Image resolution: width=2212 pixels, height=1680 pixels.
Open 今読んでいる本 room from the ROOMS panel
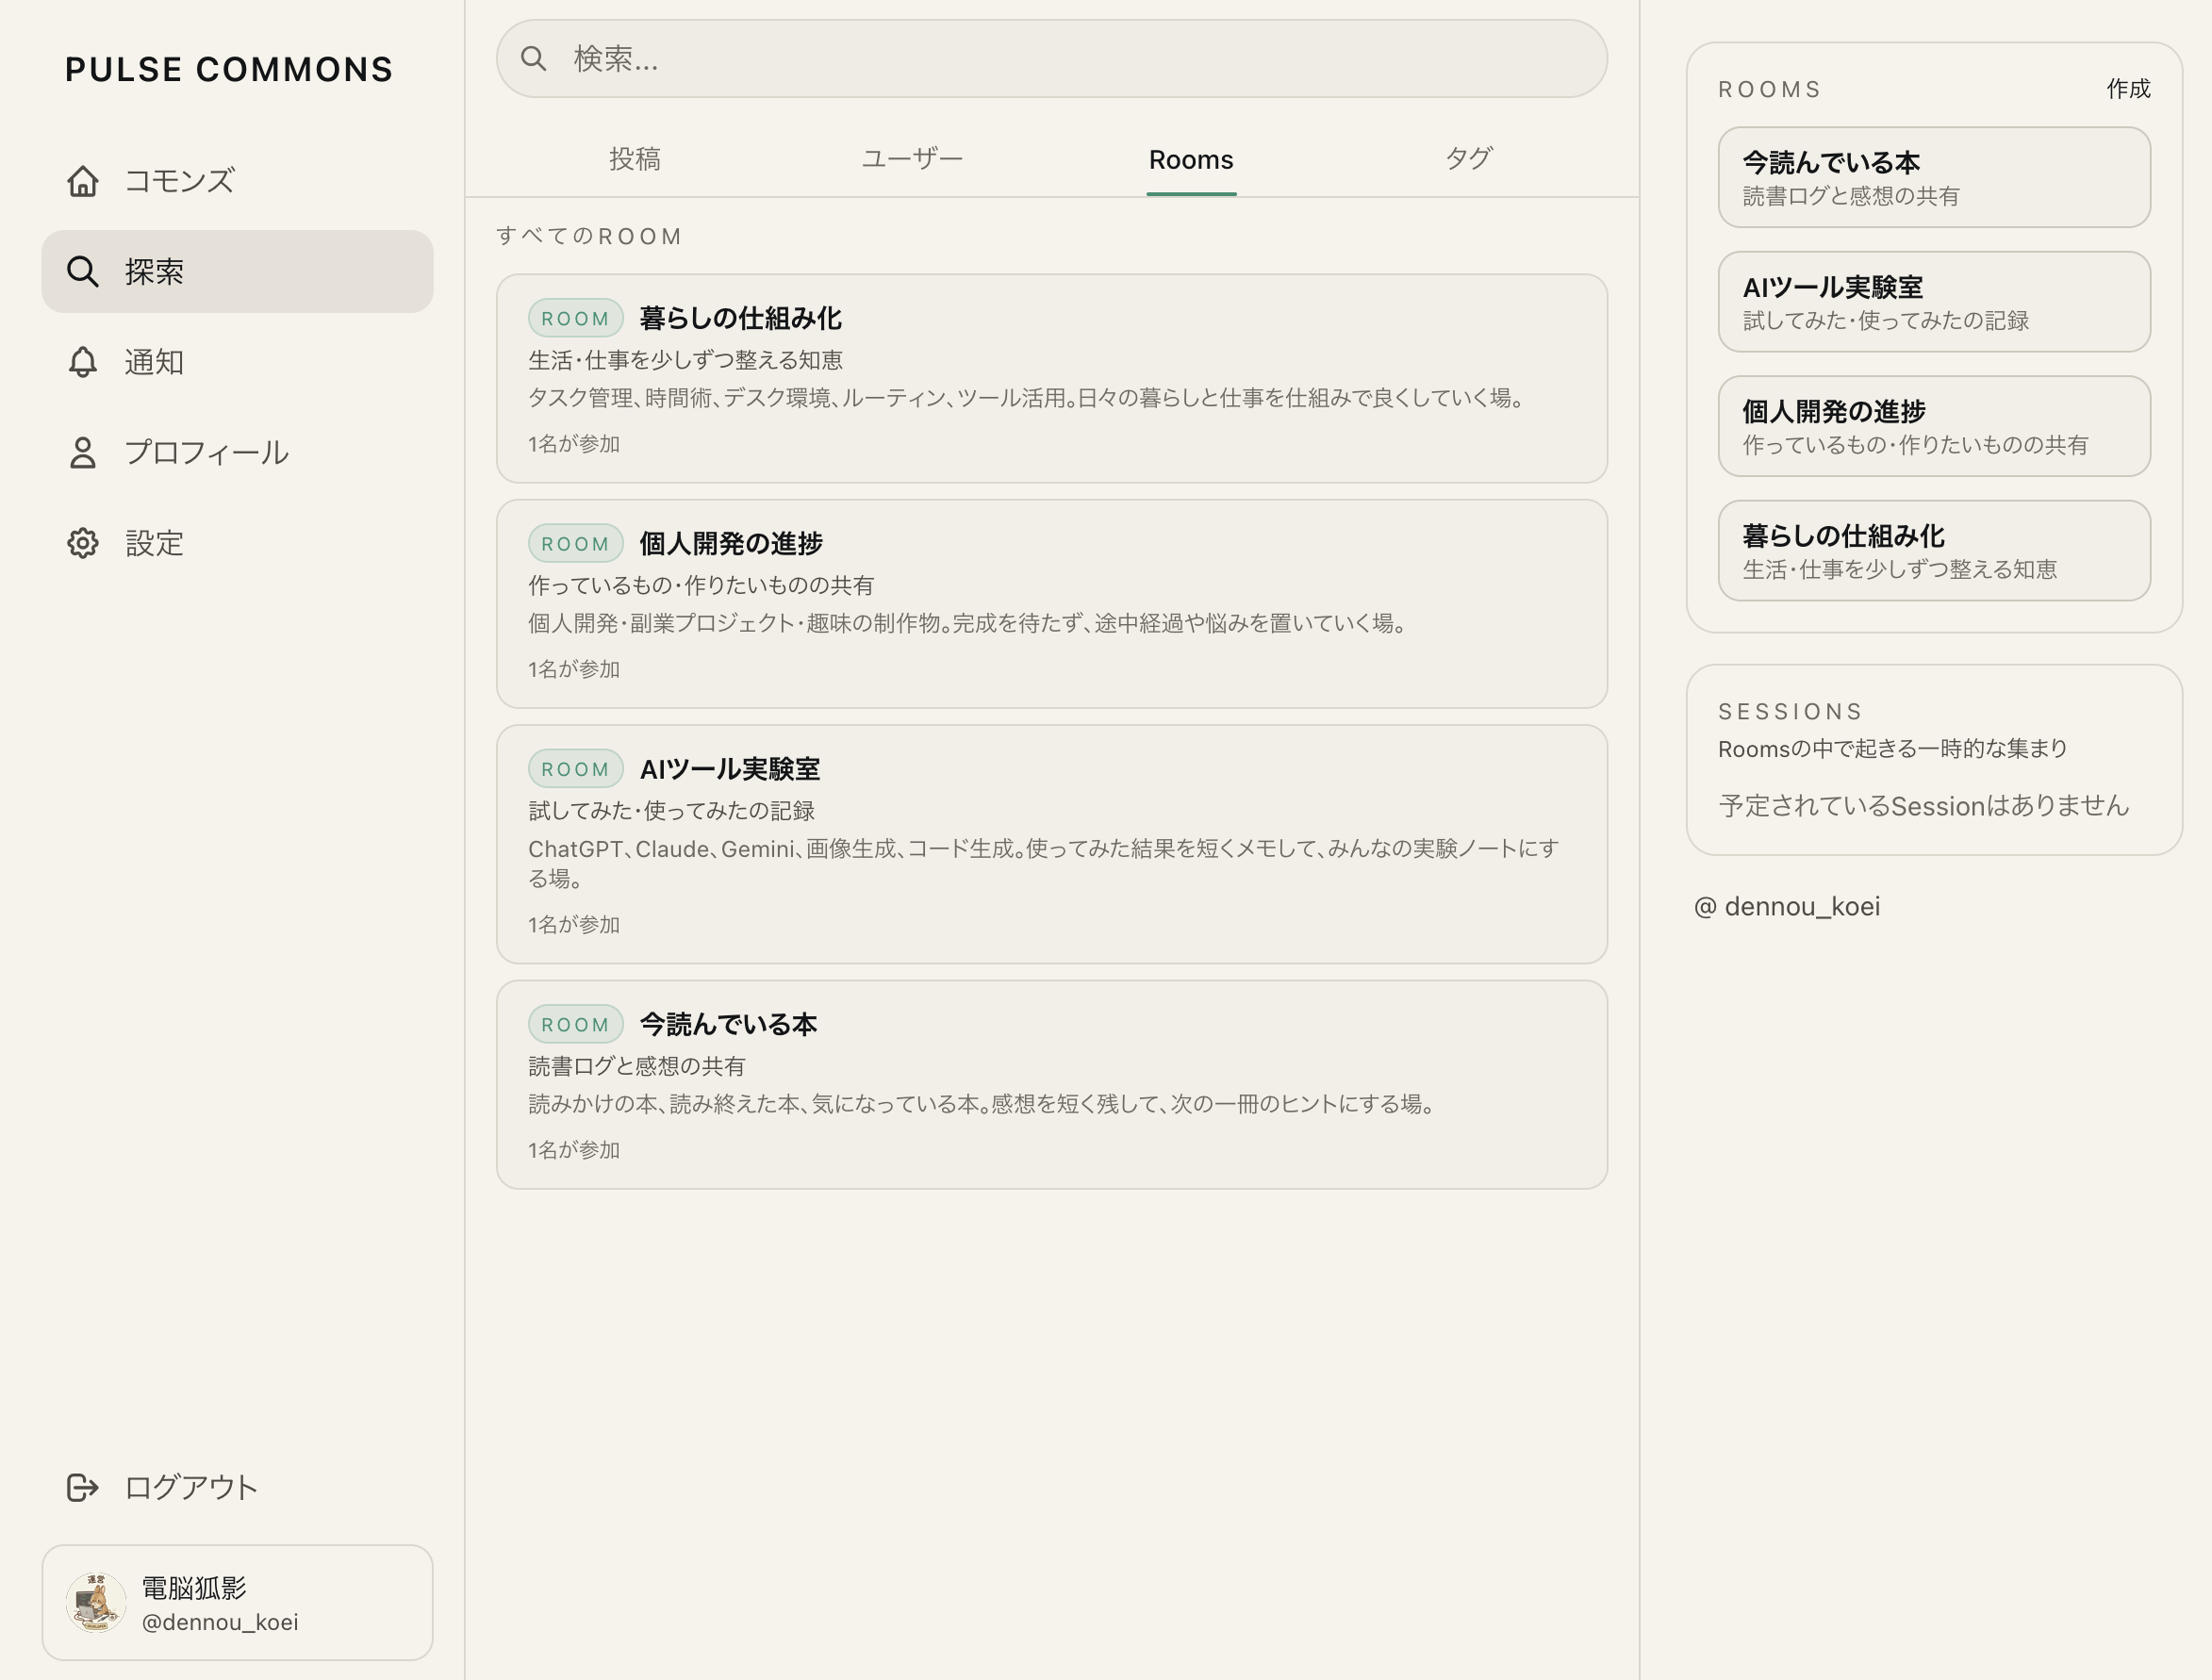[1933, 177]
